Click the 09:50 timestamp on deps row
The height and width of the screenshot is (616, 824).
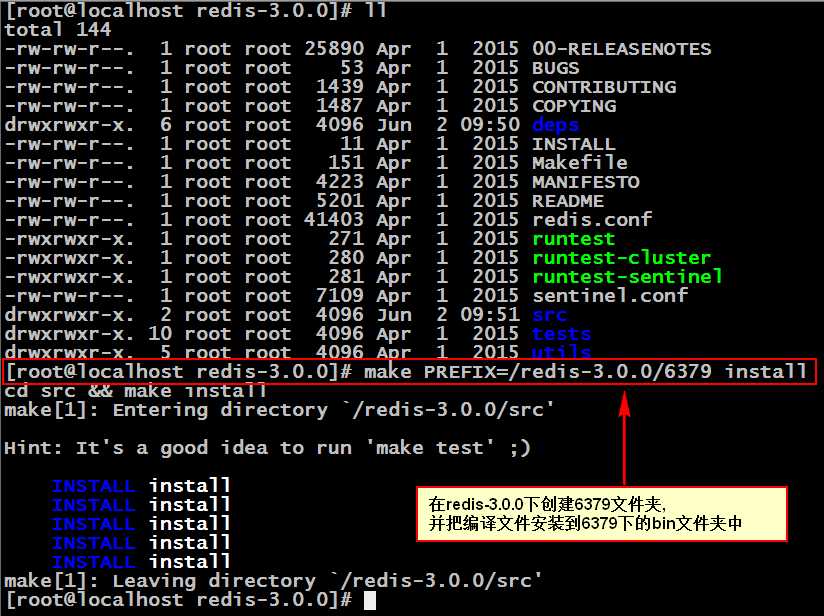click(x=490, y=125)
